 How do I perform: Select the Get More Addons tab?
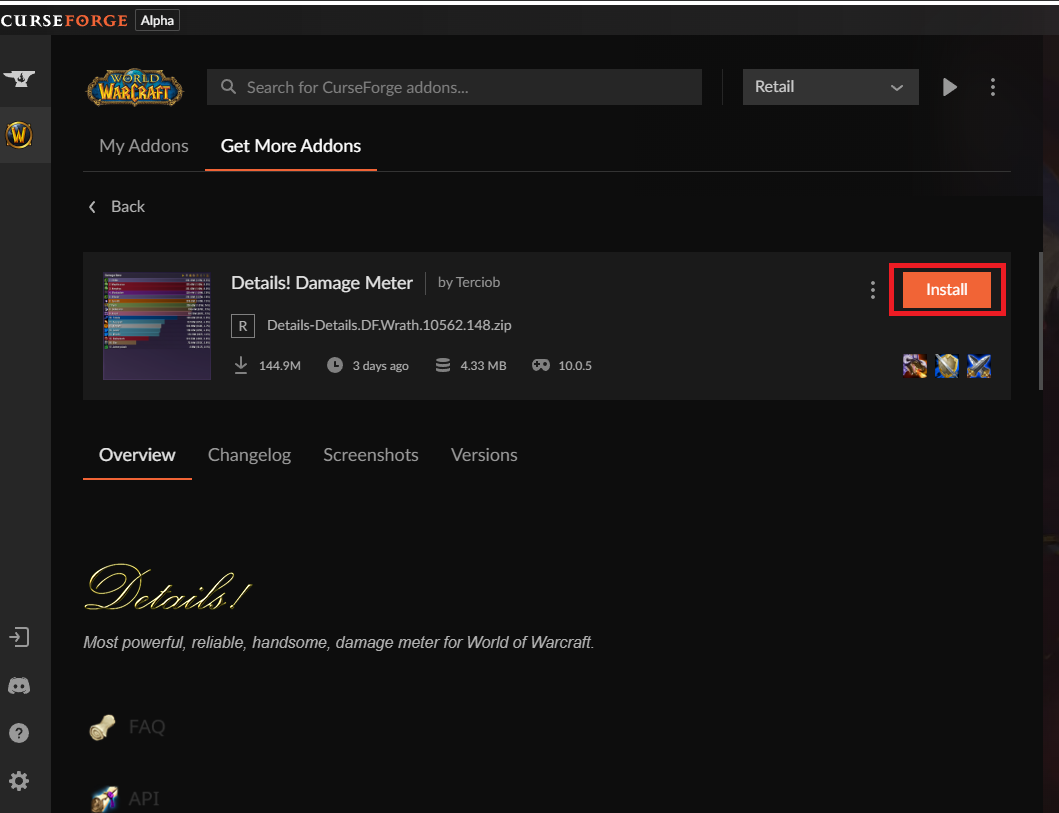tap(291, 146)
